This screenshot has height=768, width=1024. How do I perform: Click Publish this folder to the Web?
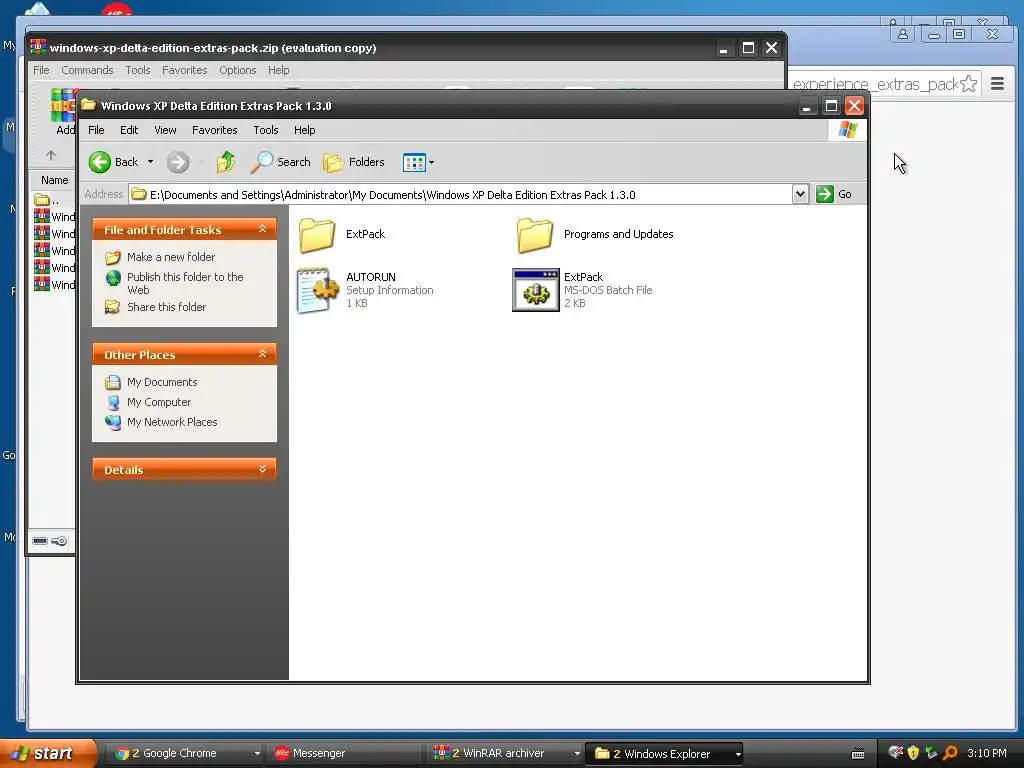[x=185, y=283]
